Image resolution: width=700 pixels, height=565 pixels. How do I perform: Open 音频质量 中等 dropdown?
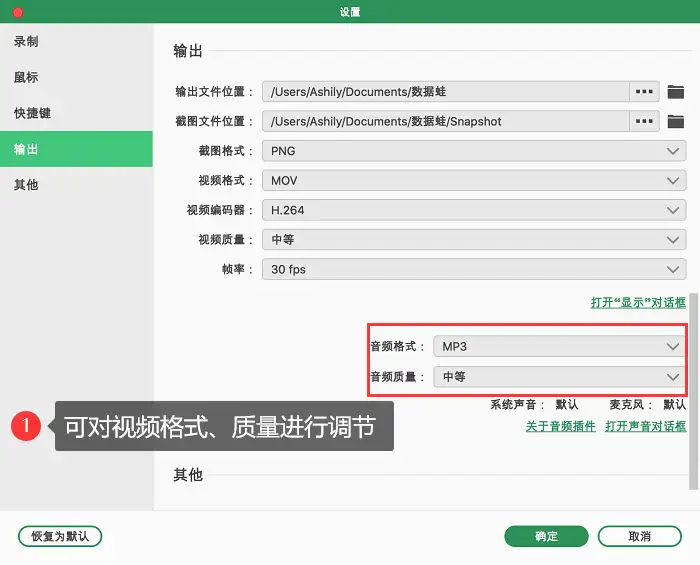point(559,377)
